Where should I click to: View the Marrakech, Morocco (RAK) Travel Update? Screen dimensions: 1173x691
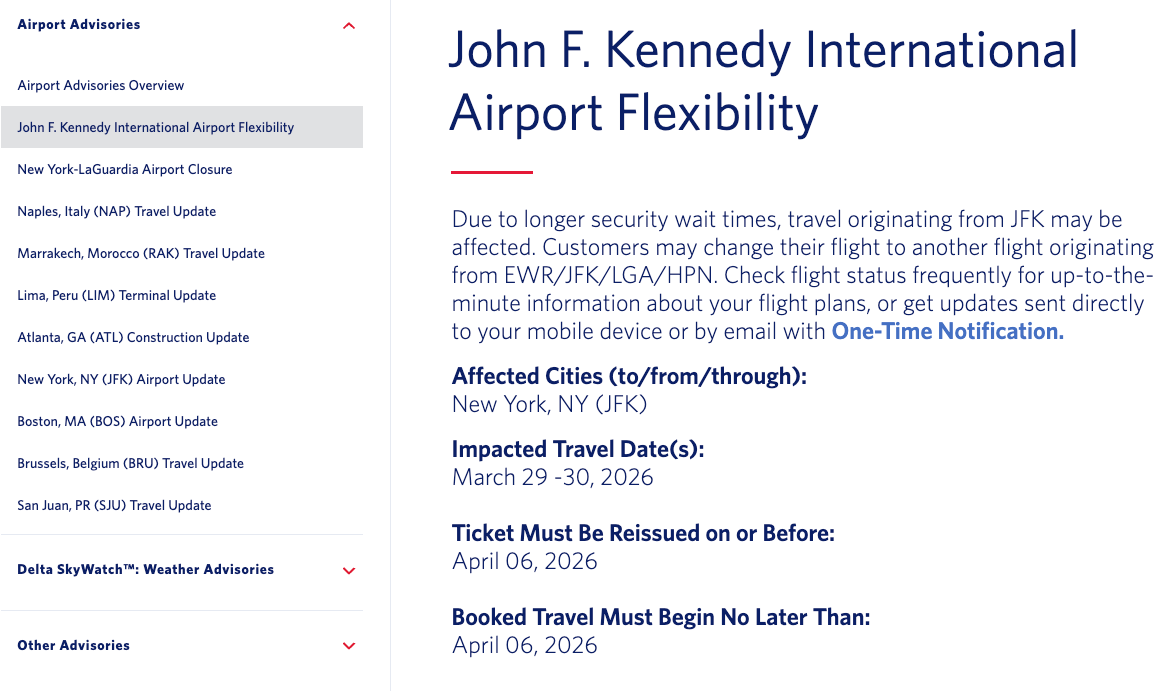(140, 253)
